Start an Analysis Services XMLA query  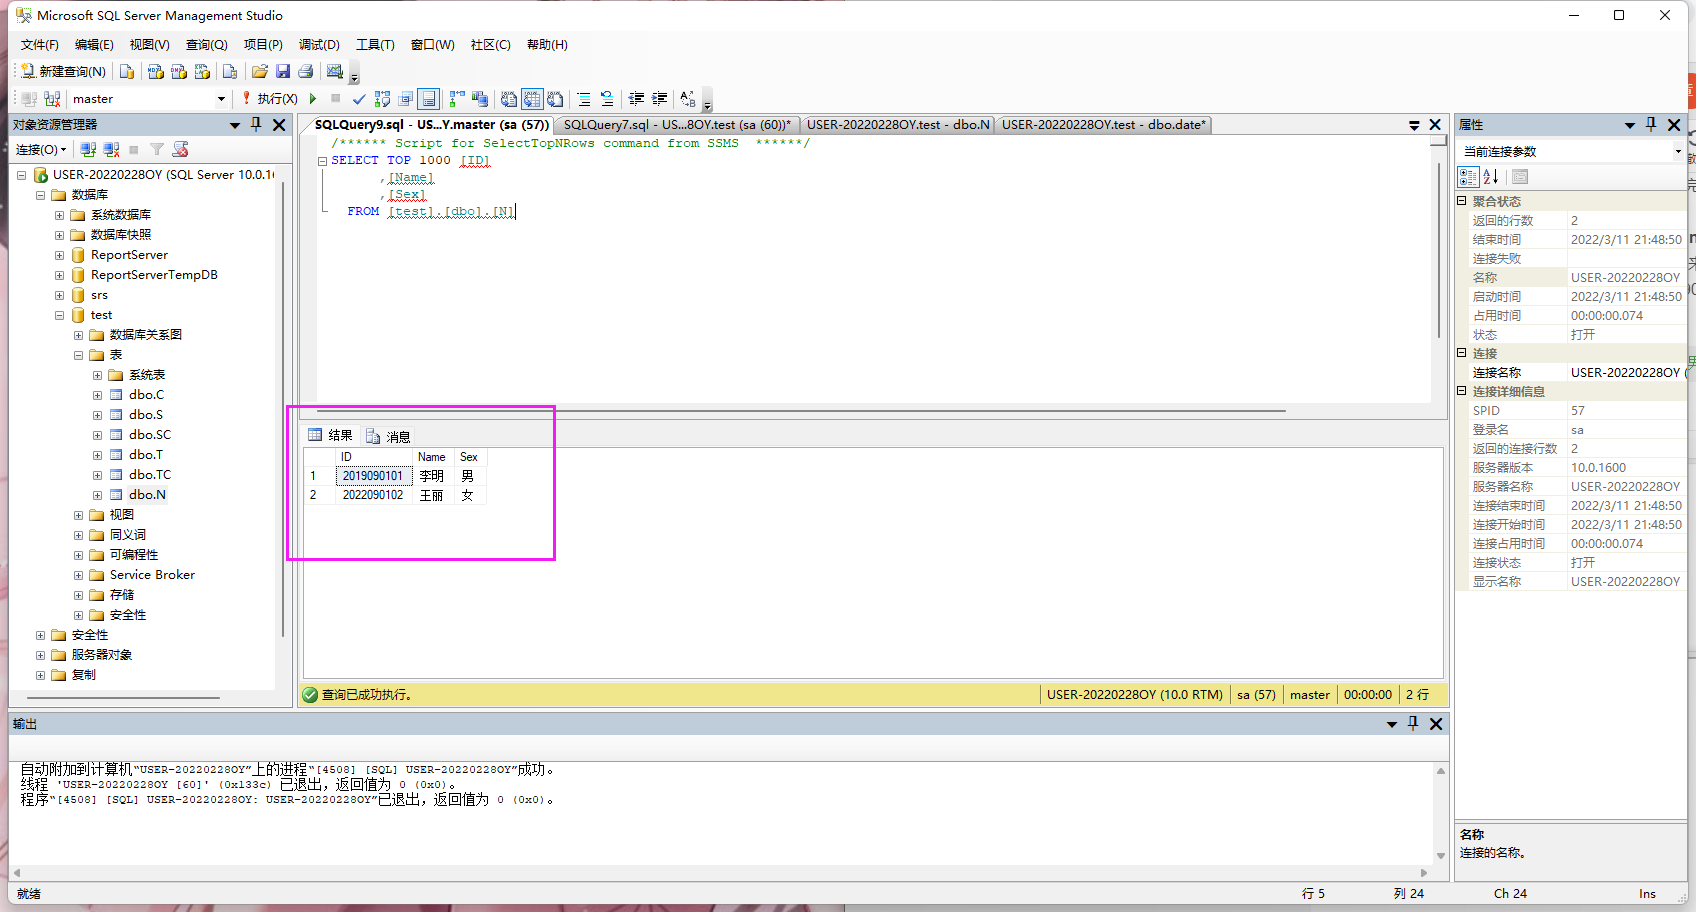point(202,71)
